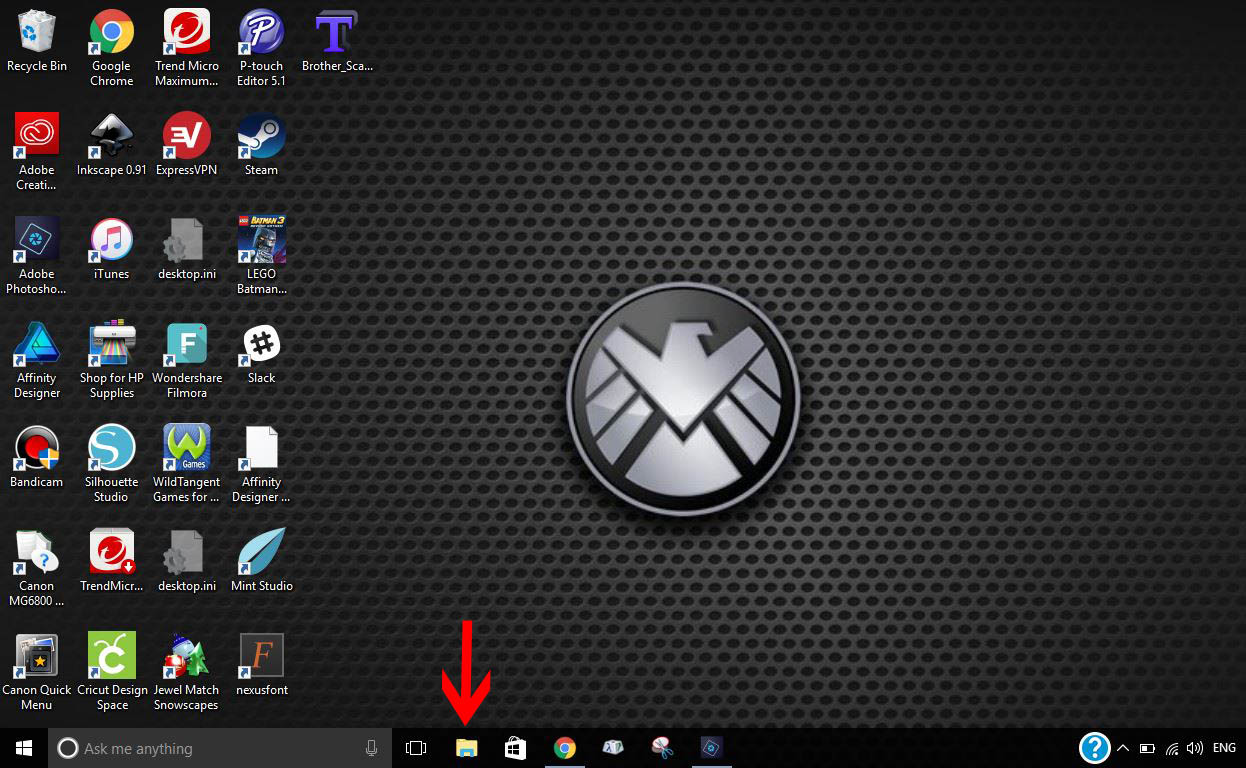Select the Adobe Photoshop desktop shortcut
Image resolution: width=1246 pixels, height=768 pixels.
click(37, 255)
